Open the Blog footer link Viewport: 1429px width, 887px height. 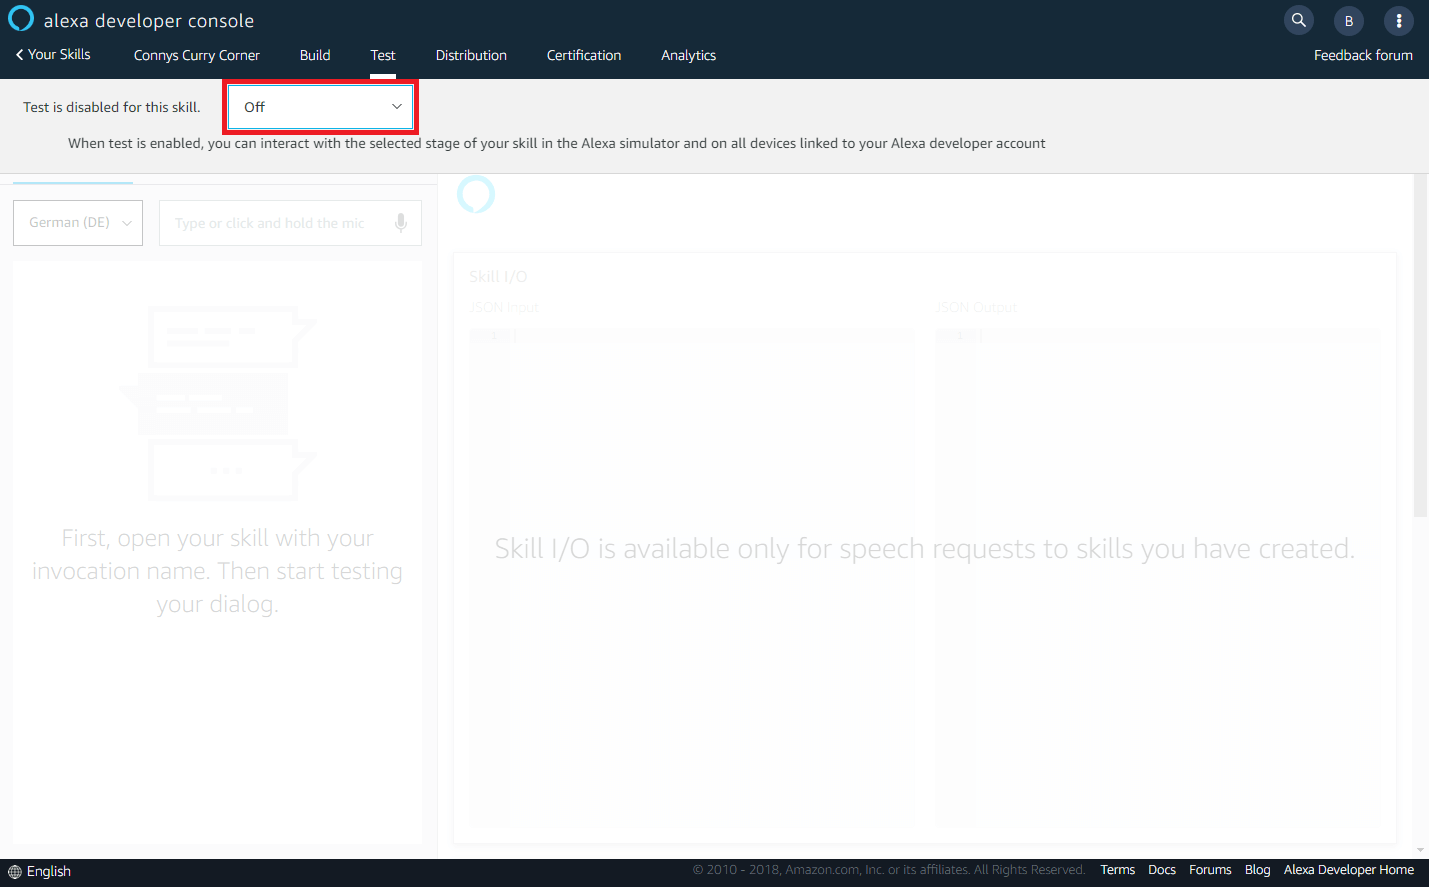1257,870
